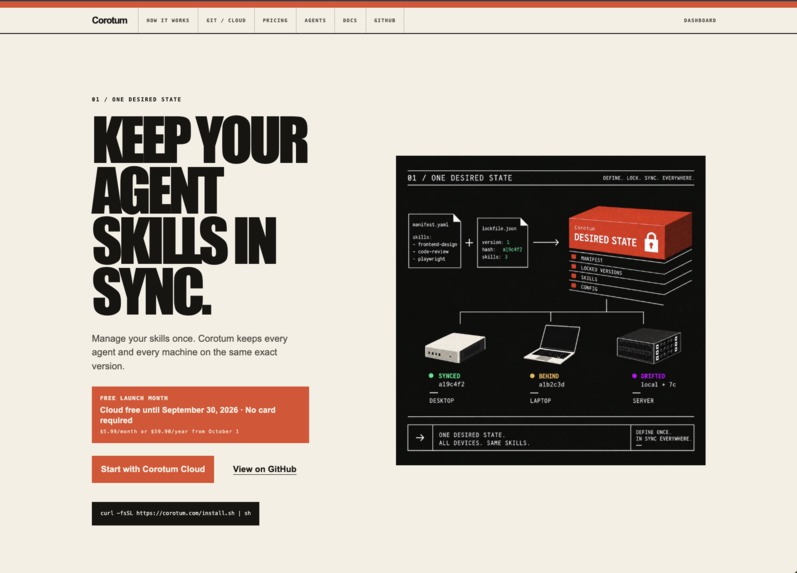Click the SERVER label in diagram
797x573 pixels.
coord(643,401)
